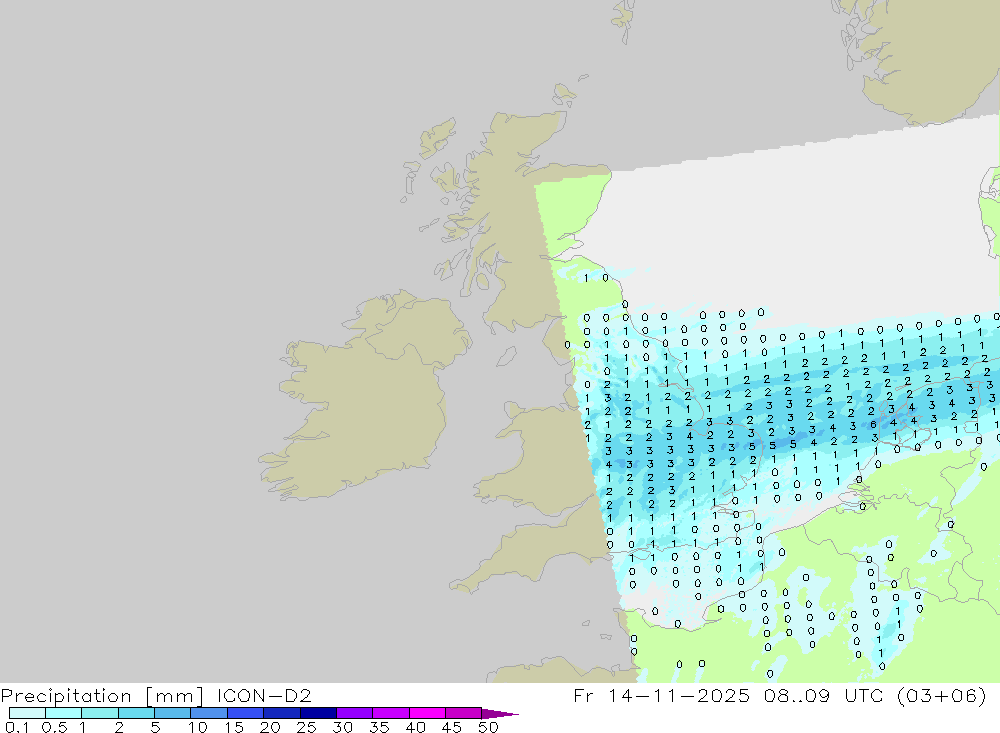Click the "25" legend scale label
Image resolution: width=1000 pixels, height=733 pixels.
coord(306,727)
